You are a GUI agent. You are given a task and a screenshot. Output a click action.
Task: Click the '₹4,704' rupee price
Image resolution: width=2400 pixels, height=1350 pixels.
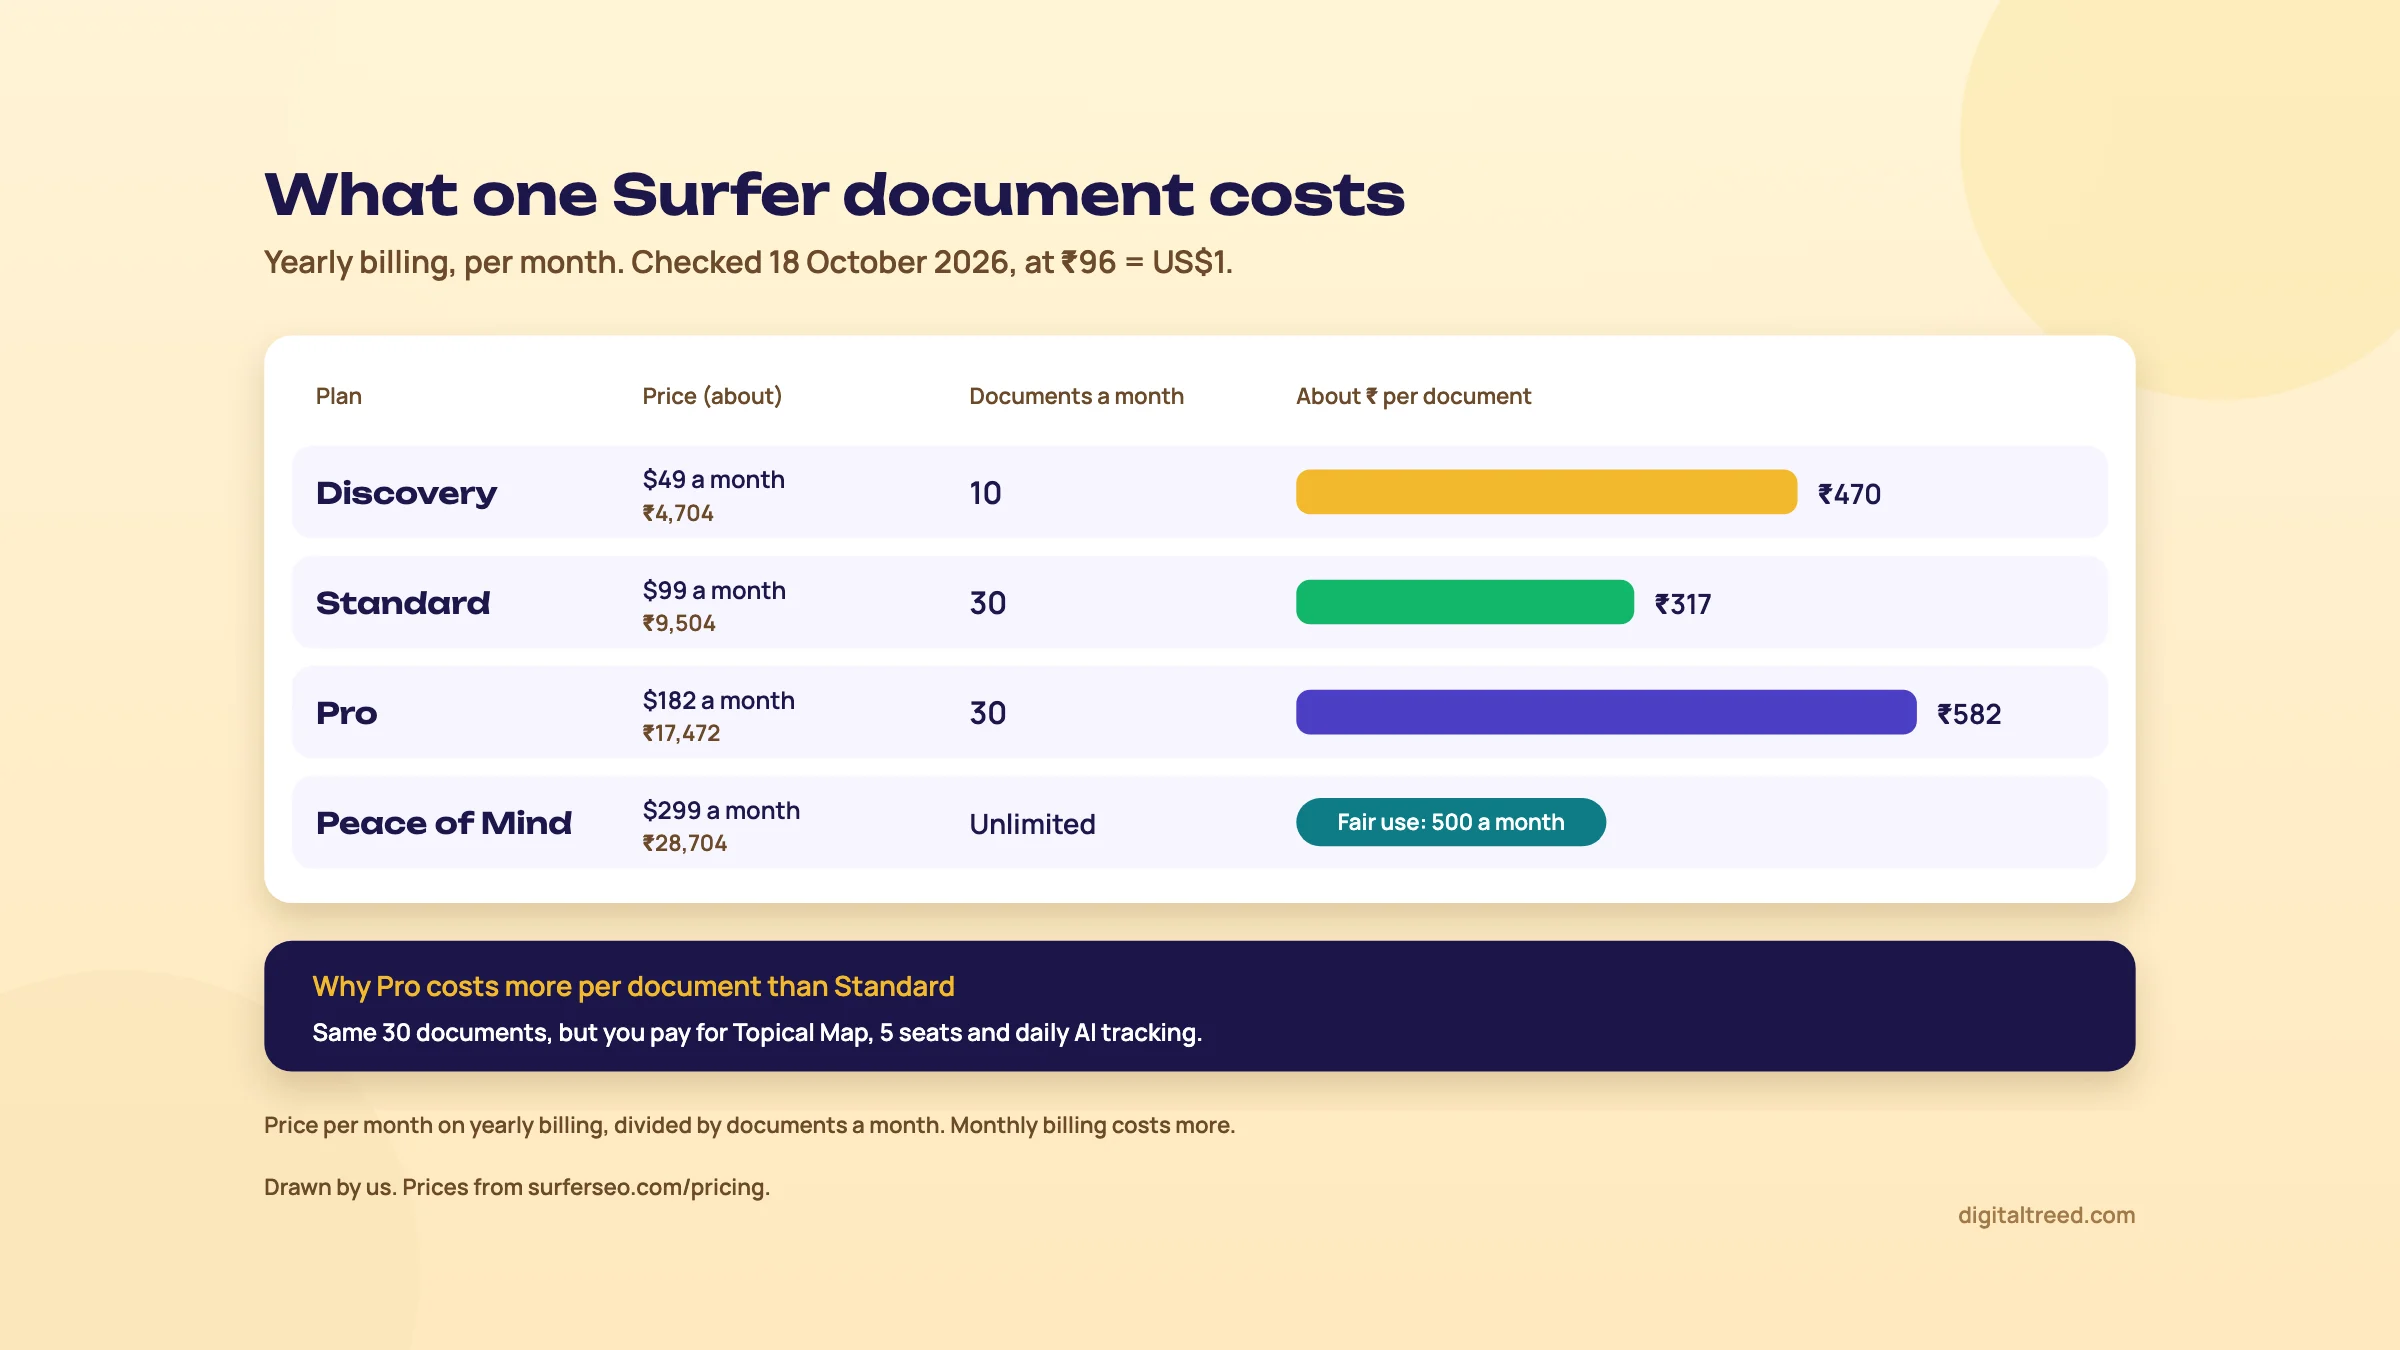[678, 513]
